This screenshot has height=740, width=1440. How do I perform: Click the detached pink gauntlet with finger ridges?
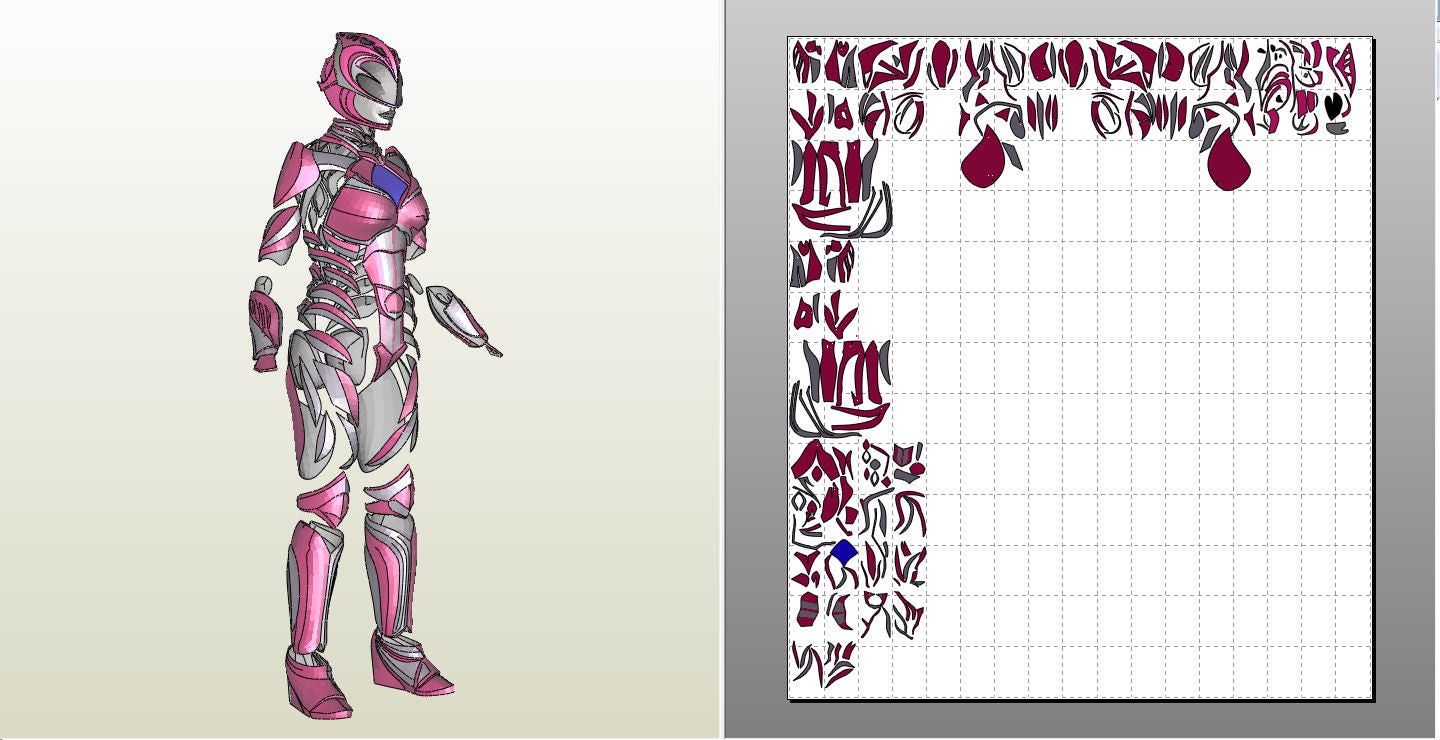(266, 326)
